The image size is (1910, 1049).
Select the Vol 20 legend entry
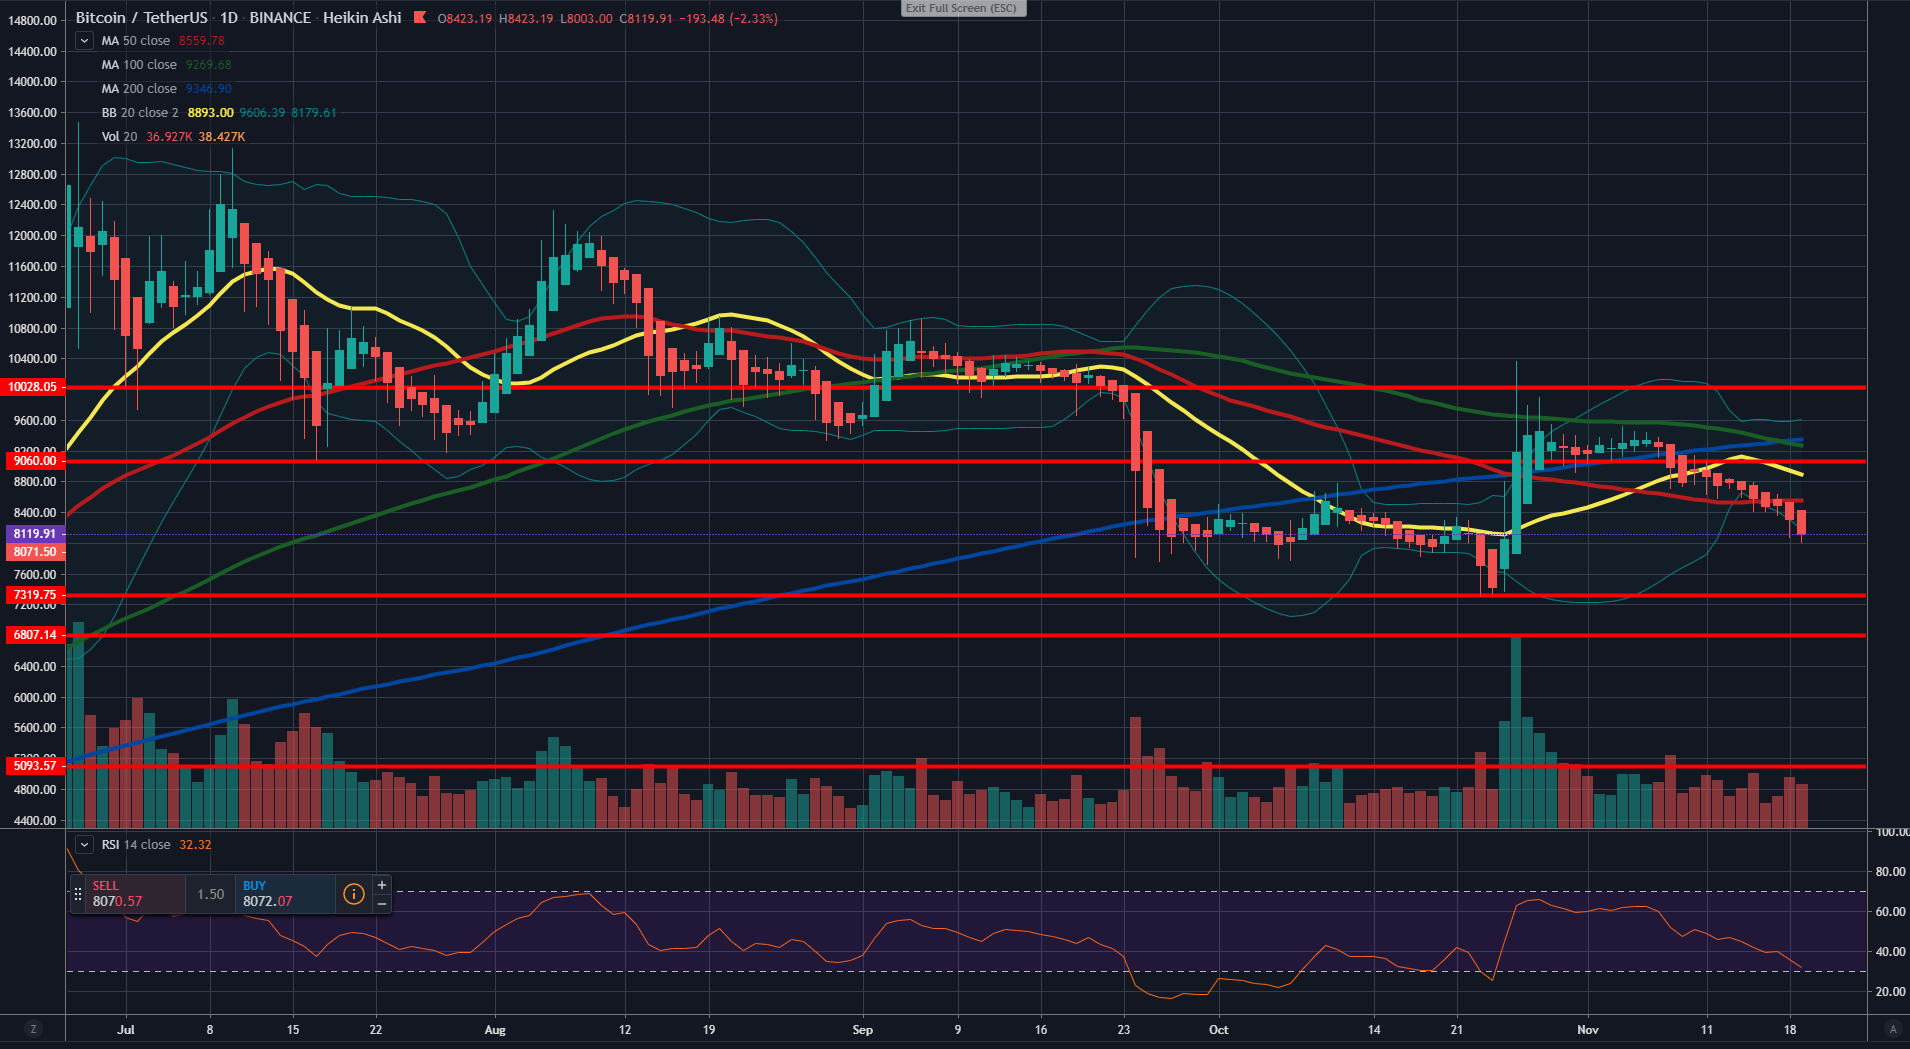119,137
